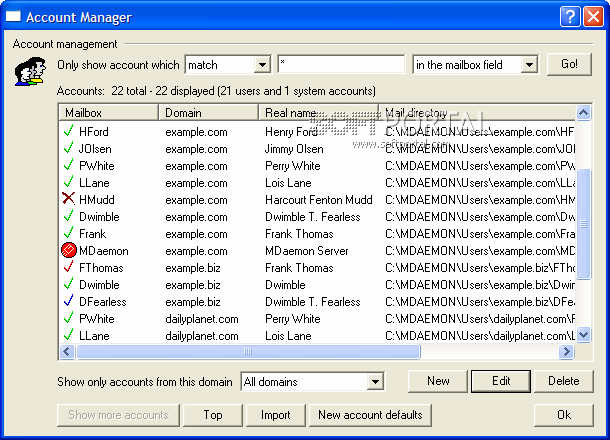This screenshot has height=440, width=610.
Task: Click the real name Harcourt Fenton Mudd
Action: click(x=319, y=200)
